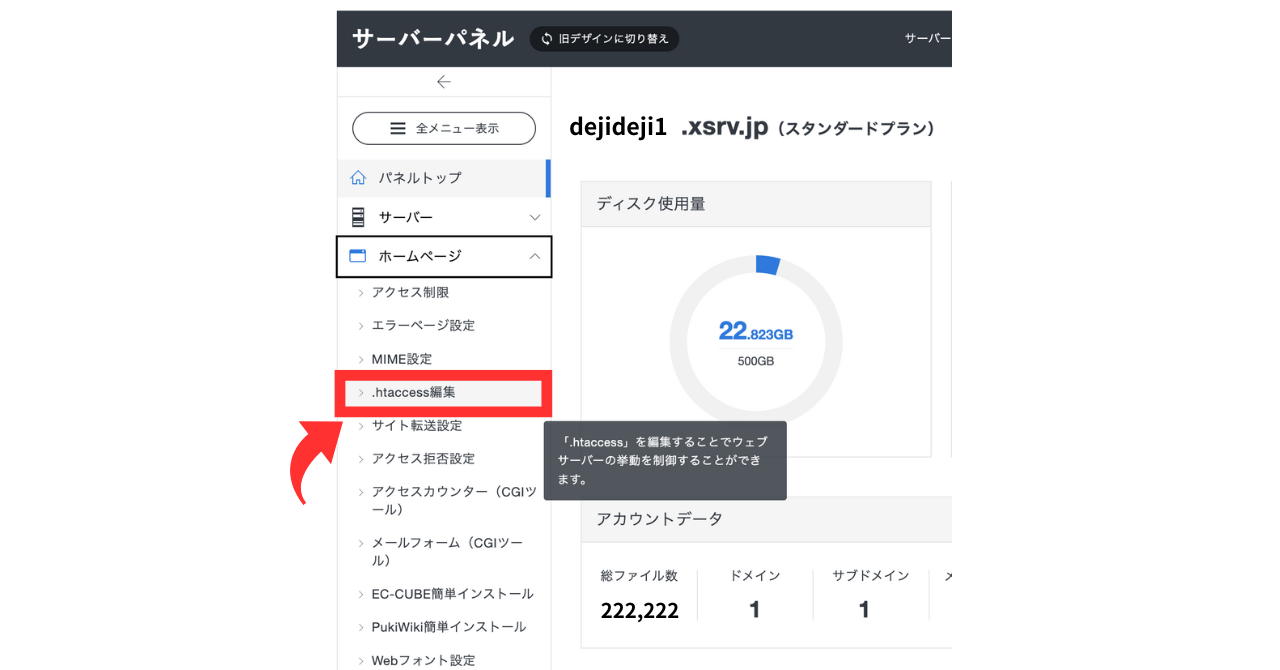This screenshot has height=670, width=1280.
Task: Select エラーページ設定 in sidebar
Action: (x=423, y=325)
